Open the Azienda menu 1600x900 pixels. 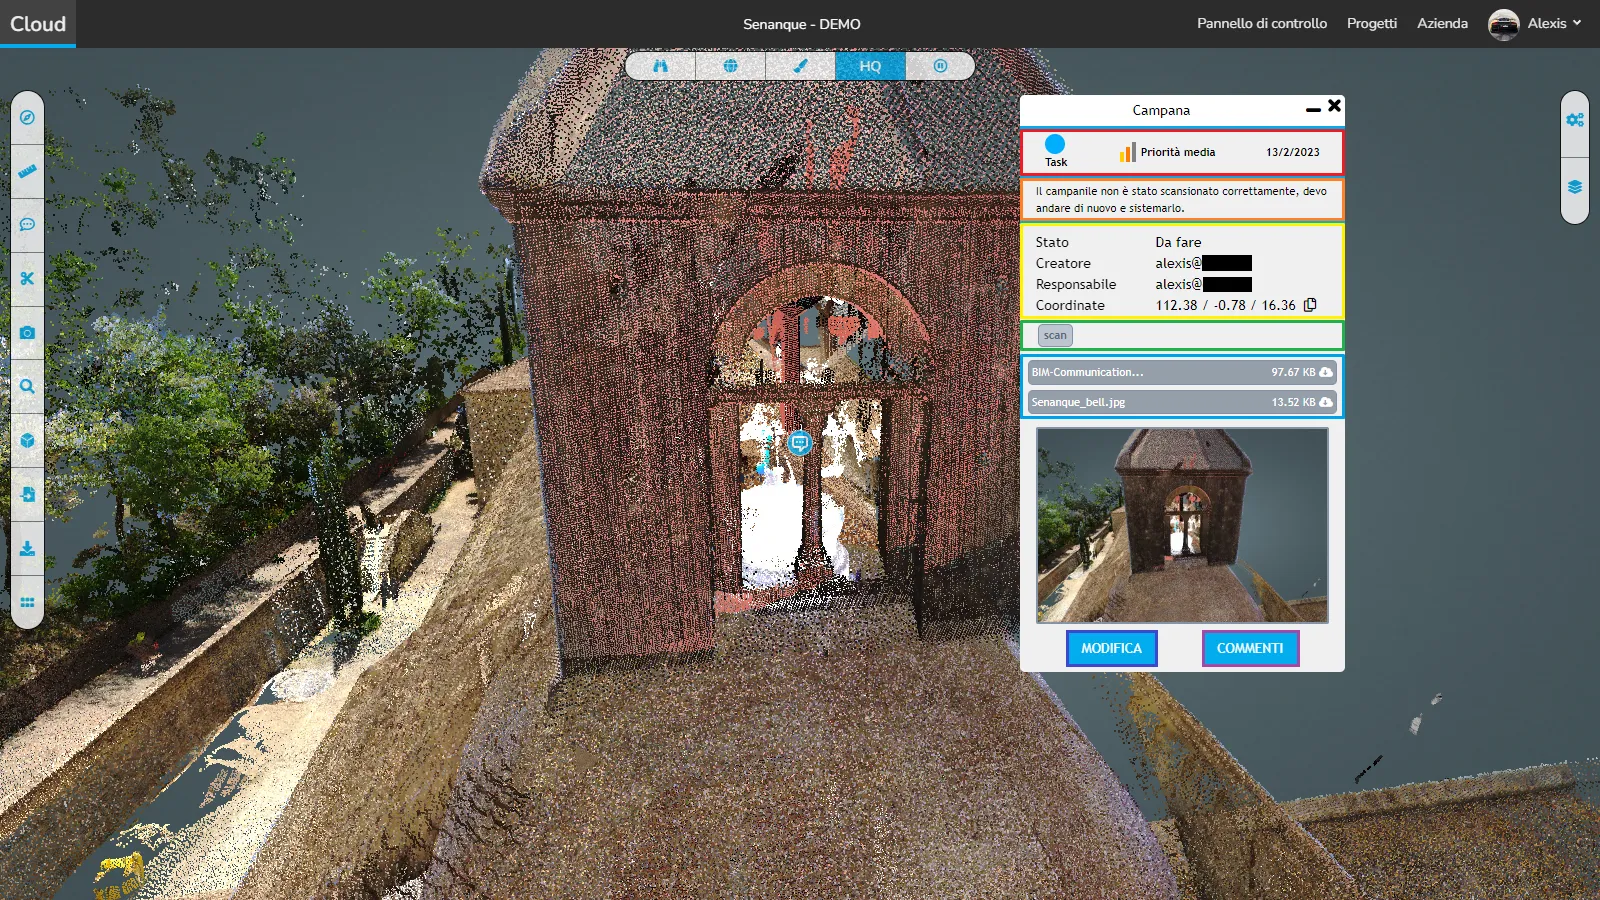1442,23
